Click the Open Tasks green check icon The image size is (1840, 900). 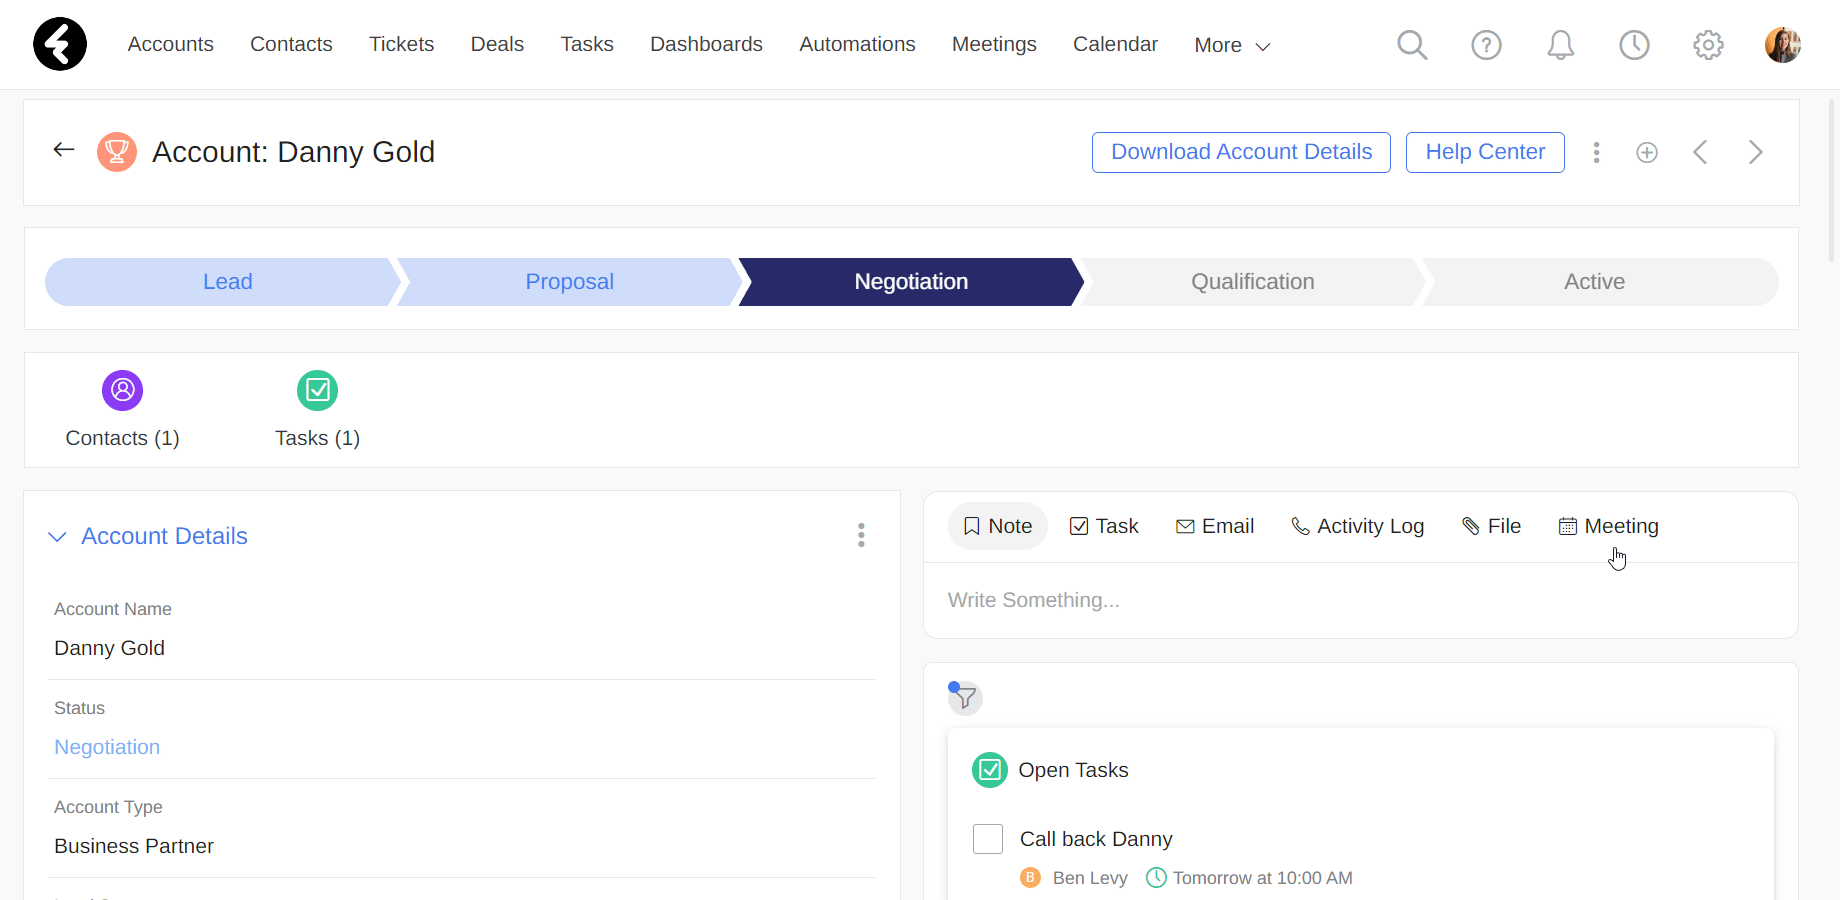(x=990, y=770)
